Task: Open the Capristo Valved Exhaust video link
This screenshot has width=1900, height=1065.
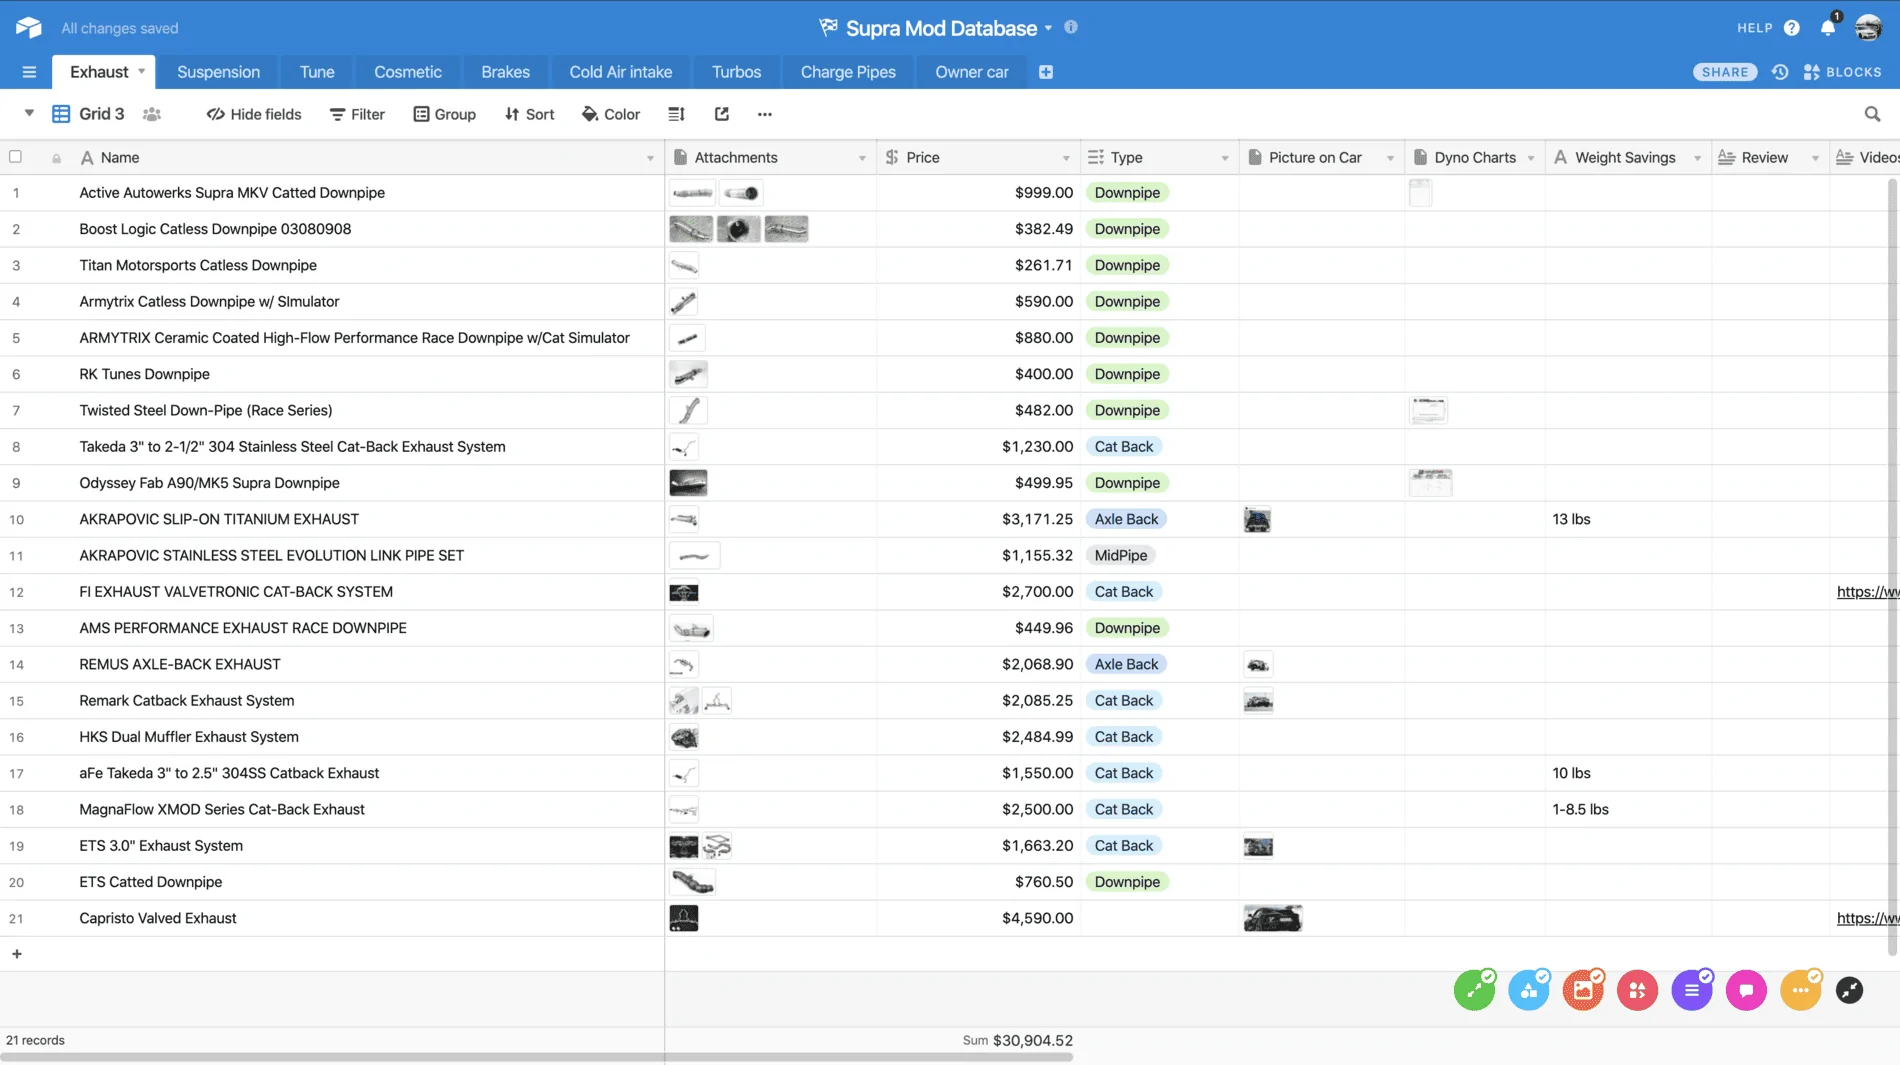Action: [1867, 918]
